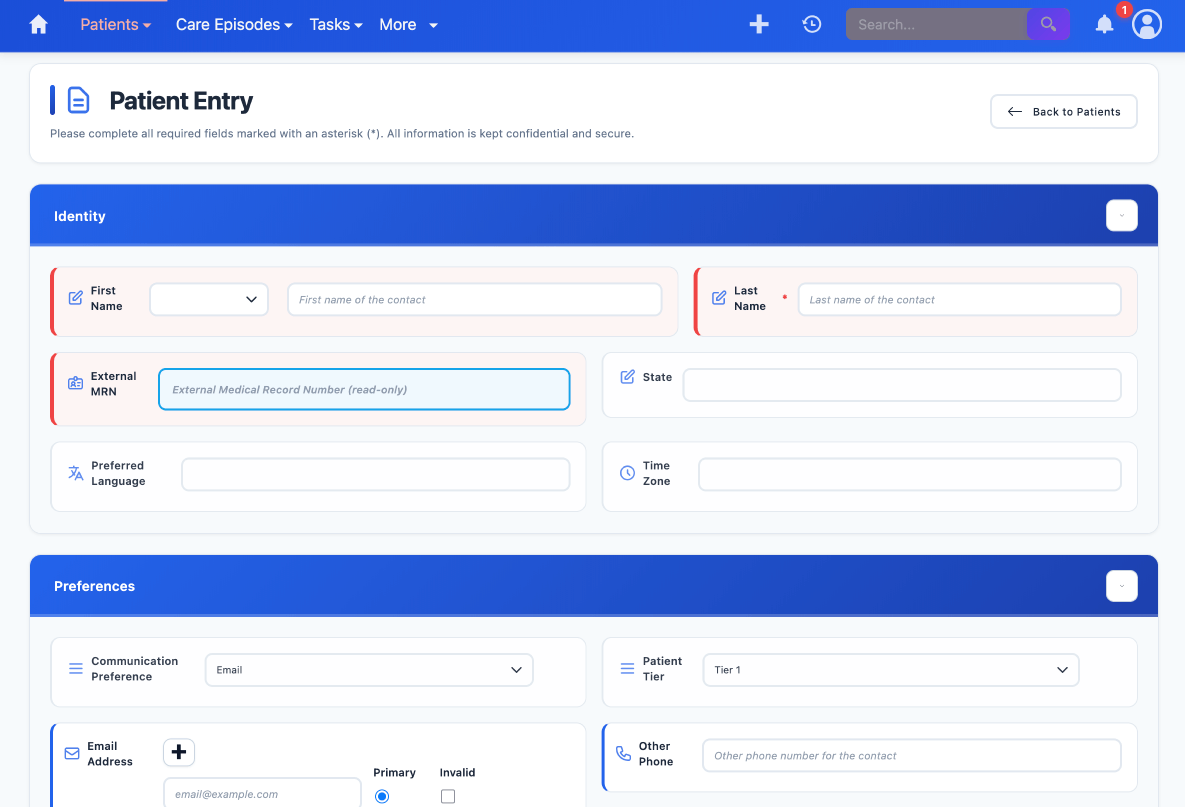
Task: Click the user profile account icon
Action: click(x=1147, y=24)
